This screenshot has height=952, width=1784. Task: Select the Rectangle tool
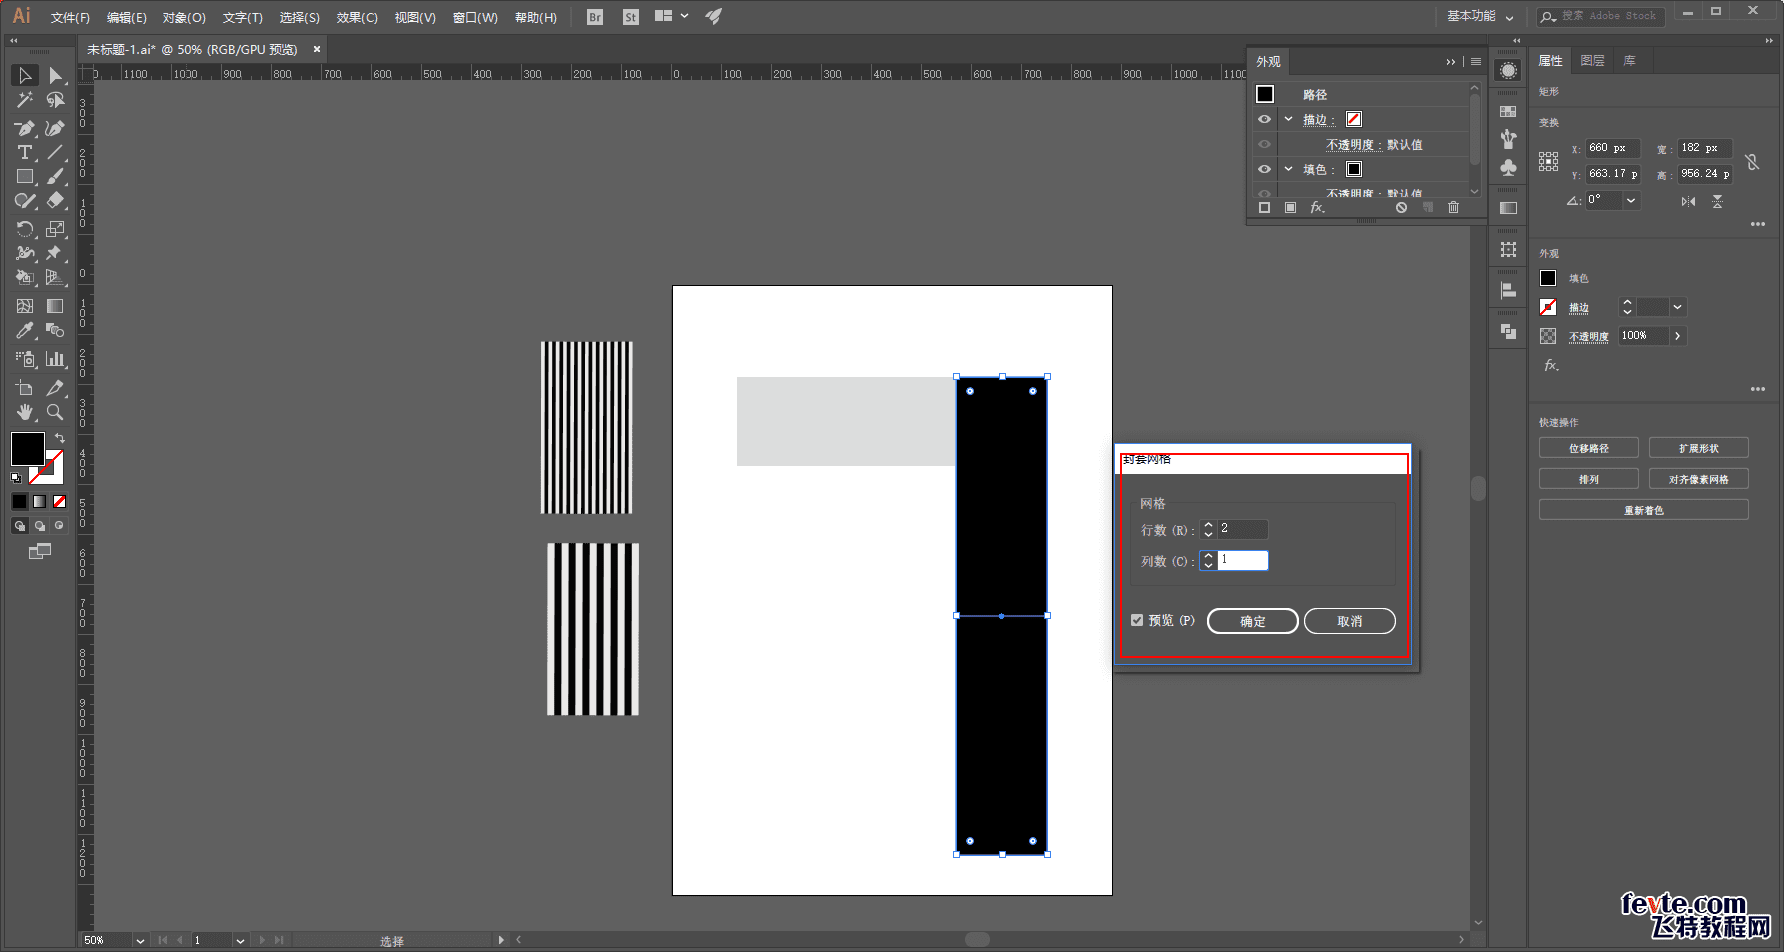point(24,177)
